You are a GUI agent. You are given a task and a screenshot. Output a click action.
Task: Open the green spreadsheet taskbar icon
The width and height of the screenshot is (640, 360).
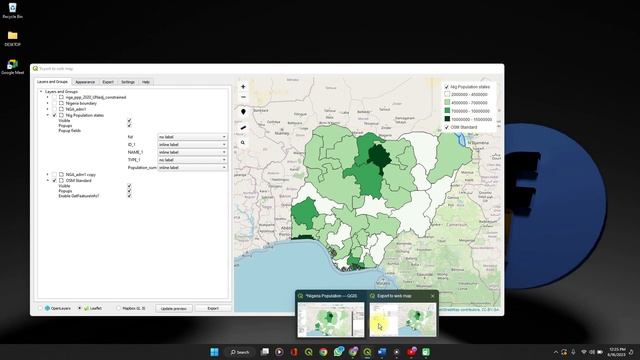tap(426, 352)
